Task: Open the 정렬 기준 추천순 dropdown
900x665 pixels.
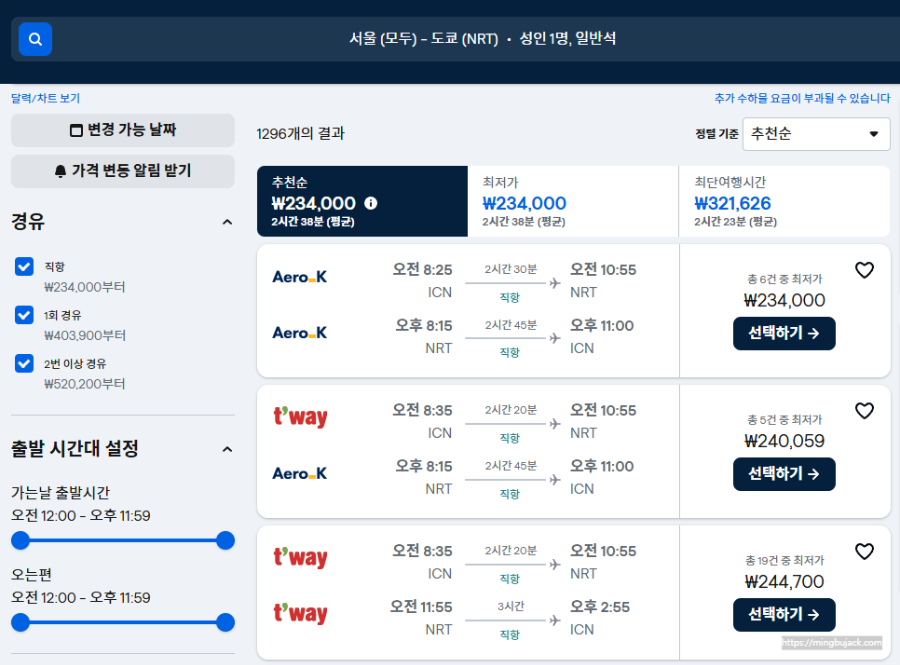Action: tap(816, 134)
